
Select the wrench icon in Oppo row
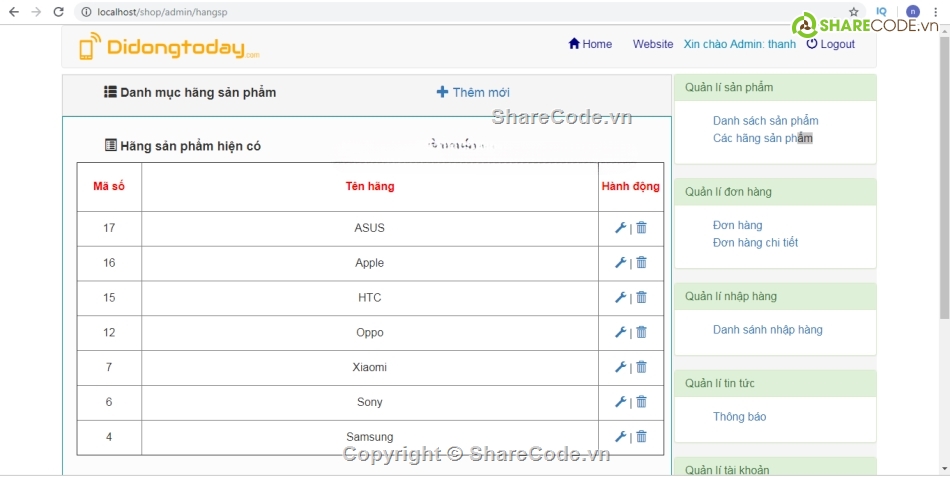[620, 332]
